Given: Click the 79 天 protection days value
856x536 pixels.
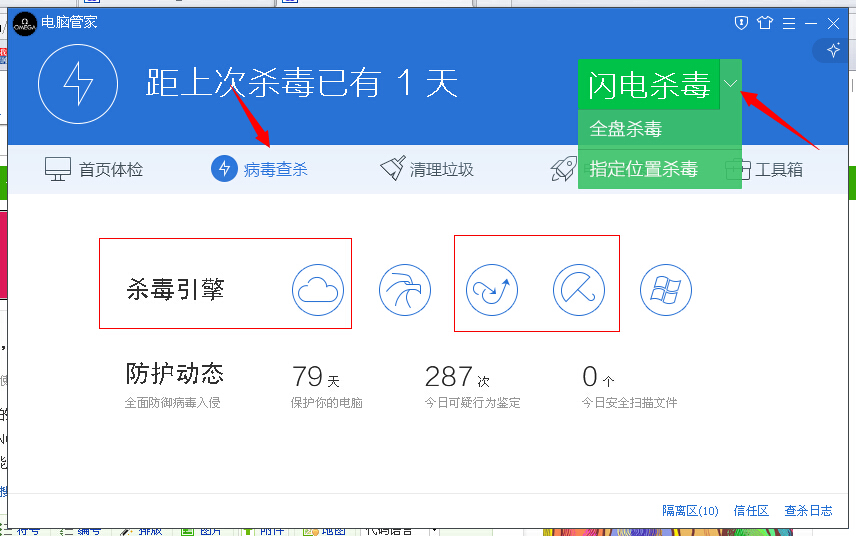Looking at the screenshot, I should 316,377.
